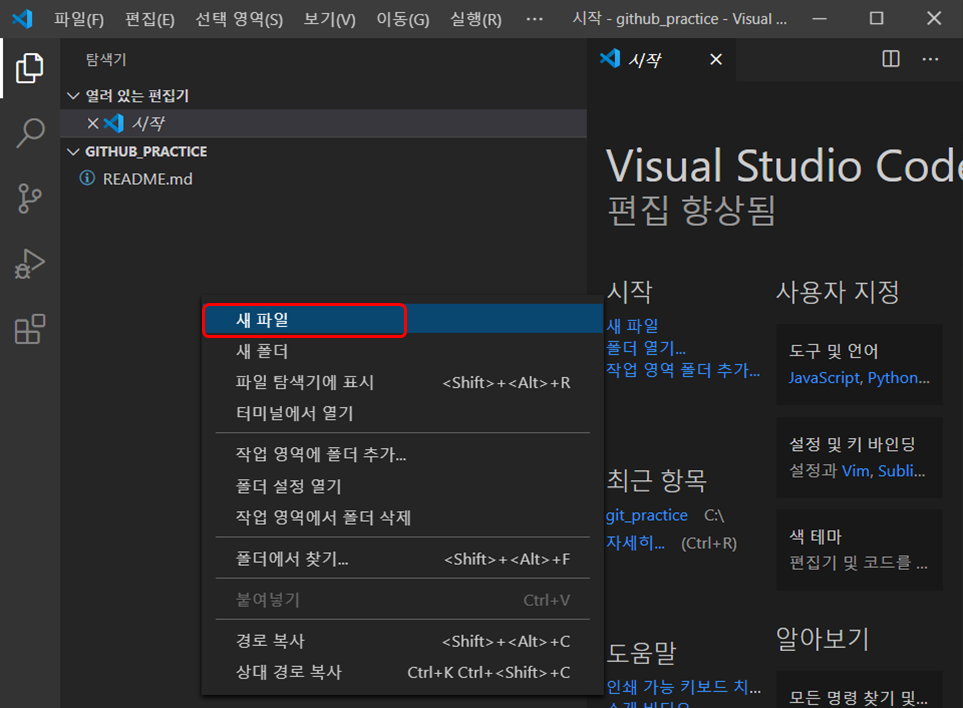The width and height of the screenshot is (963, 708).
Task: Select 경로 복사 menu entry
Action: click(x=402, y=641)
